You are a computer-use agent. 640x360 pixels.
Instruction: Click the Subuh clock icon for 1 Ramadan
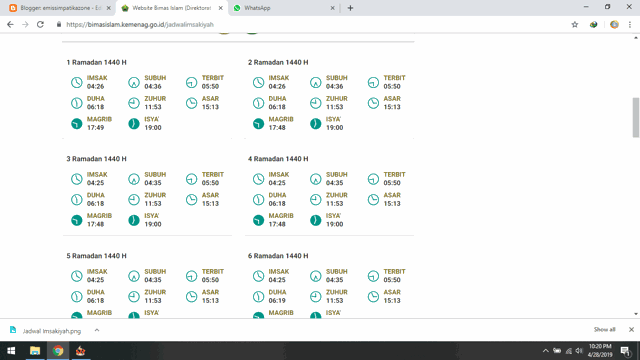[133, 82]
